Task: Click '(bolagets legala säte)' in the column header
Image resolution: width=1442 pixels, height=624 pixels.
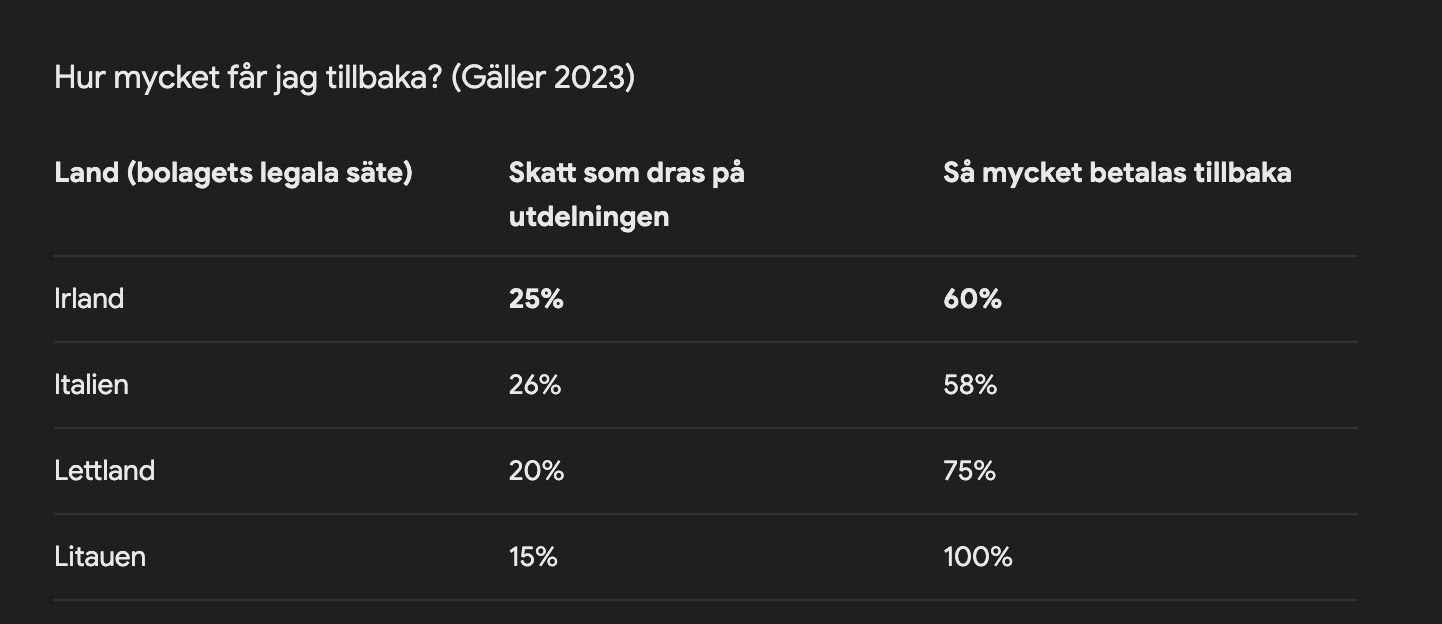Action: click(x=270, y=173)
